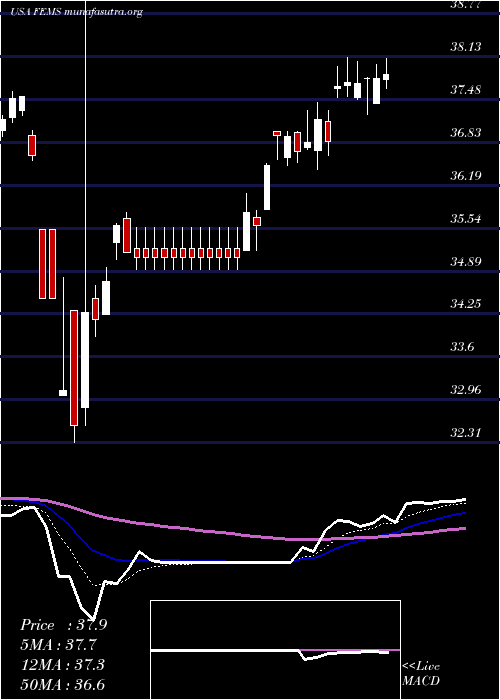Click the 50MA : 36.6 readout
The width and height of the screenshot is (500, 700).
pos(62,684)
